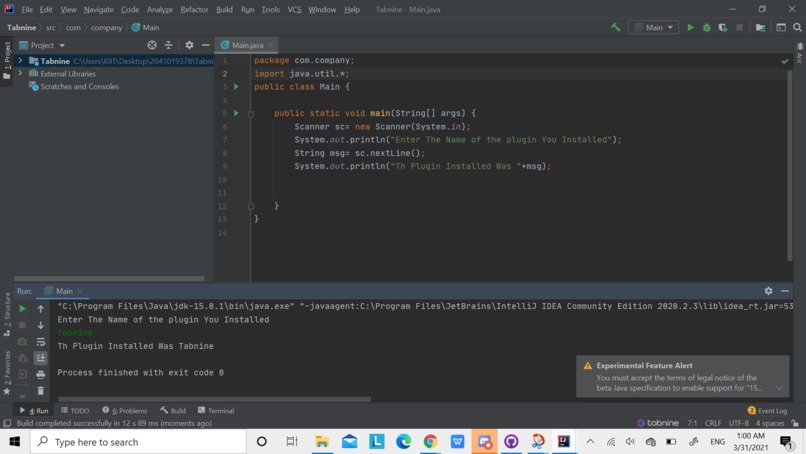This screenshot has height=454, width=806.
Task: Open the Analyze menu
Action: [159, 9]
